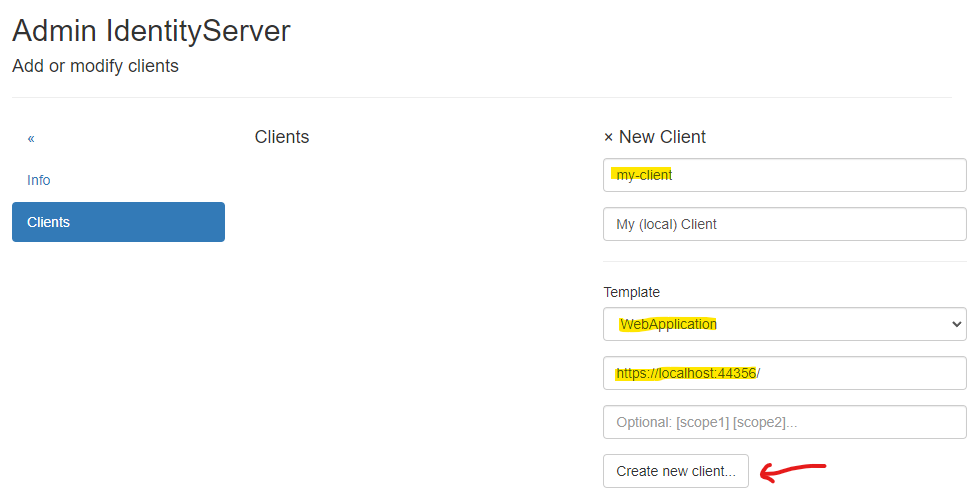
Task: Click the highlighted localhost:44356 text
Action: point(706,373)
